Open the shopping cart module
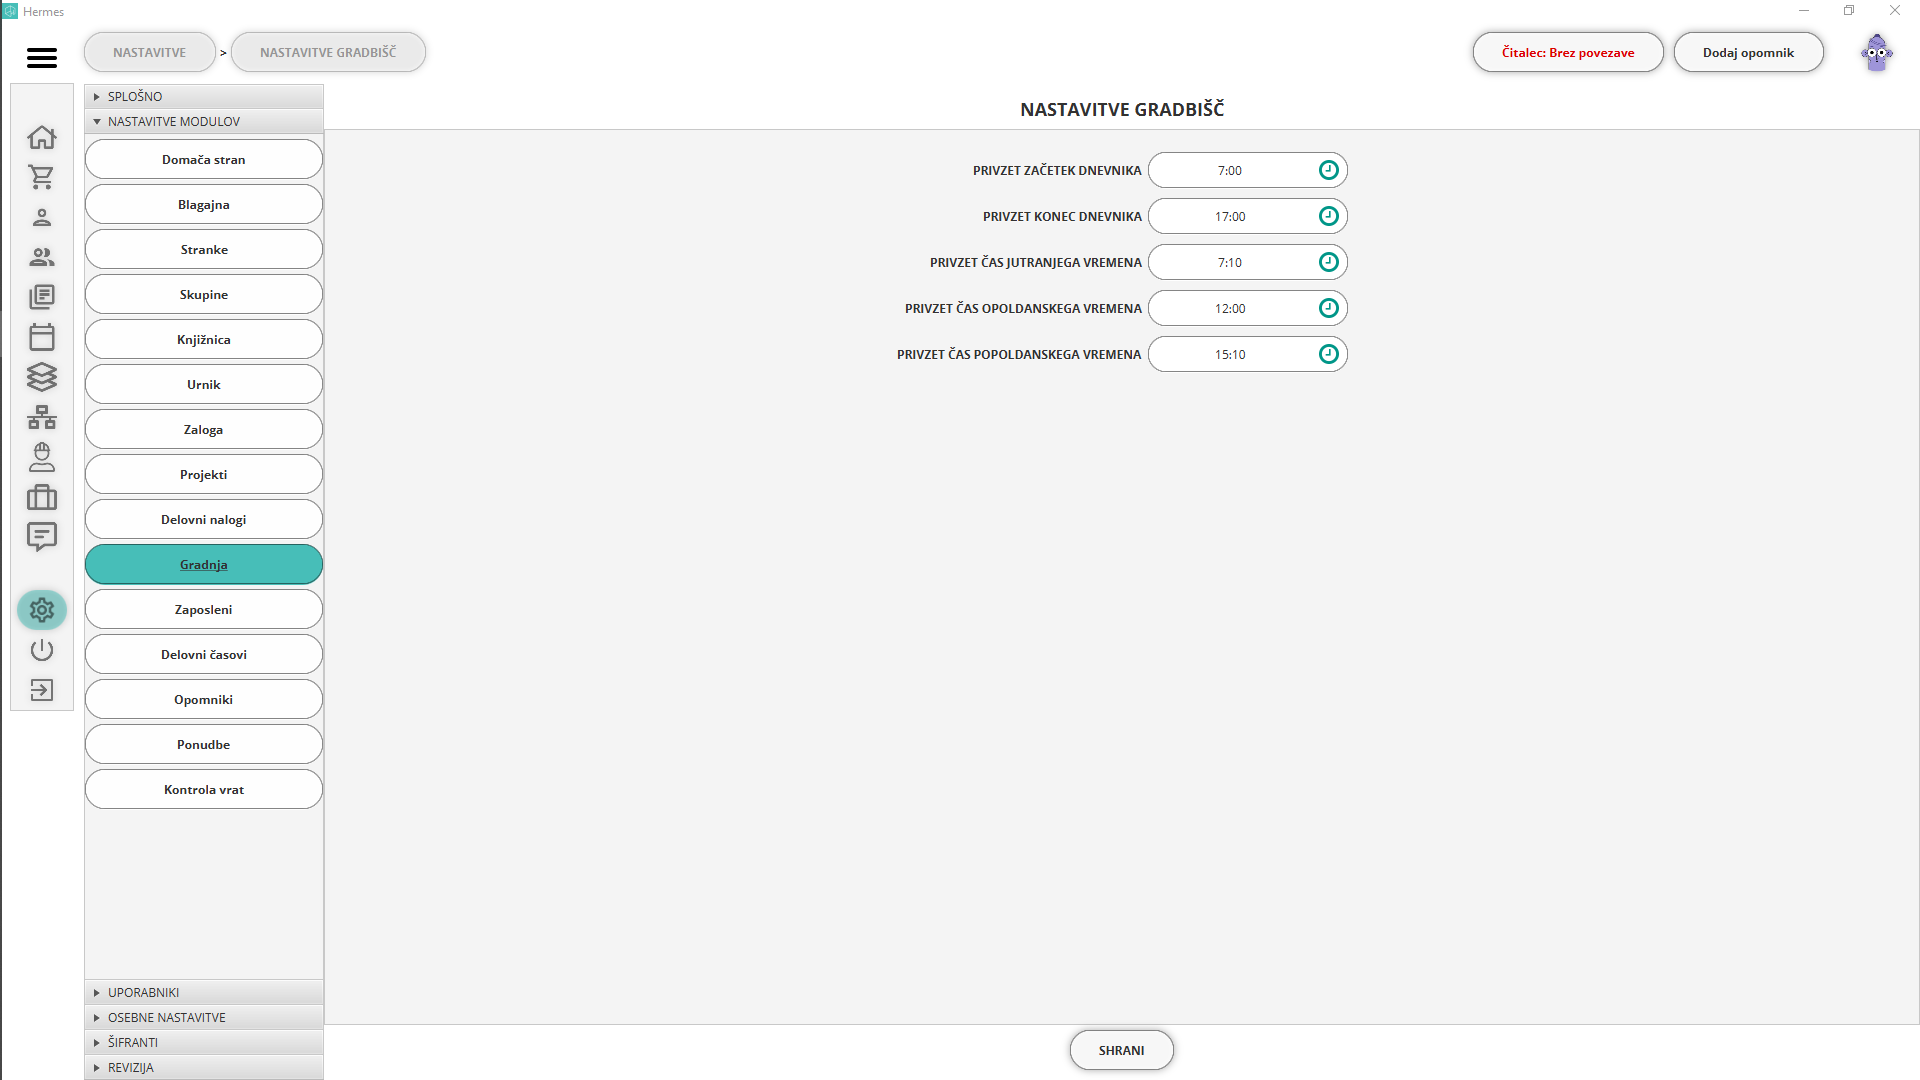The height and width of the screenshot is (1080, 1920). tap(42, 177)
